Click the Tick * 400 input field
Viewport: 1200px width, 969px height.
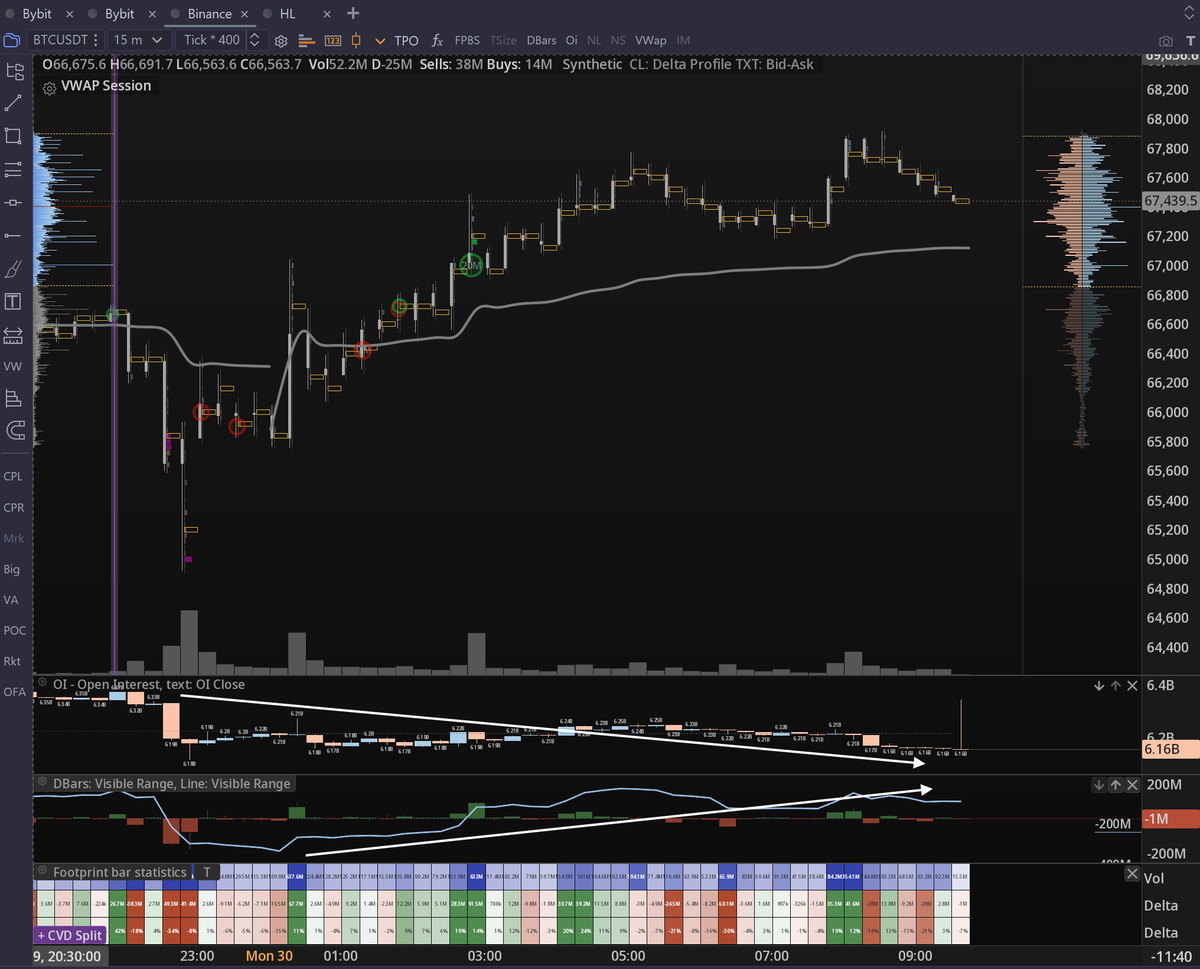(x=211, y=40)
